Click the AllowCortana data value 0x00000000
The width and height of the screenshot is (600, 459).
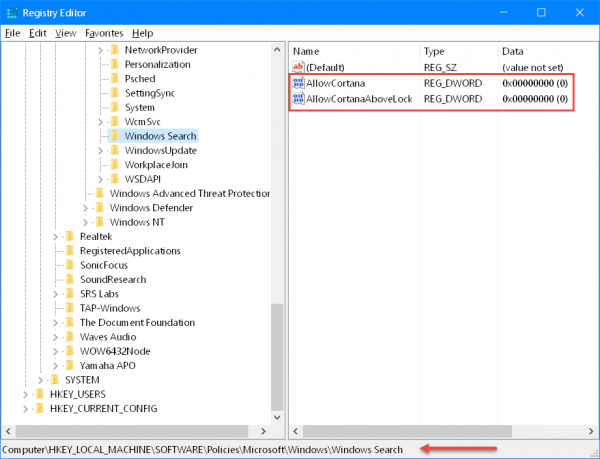click(535, 83)
